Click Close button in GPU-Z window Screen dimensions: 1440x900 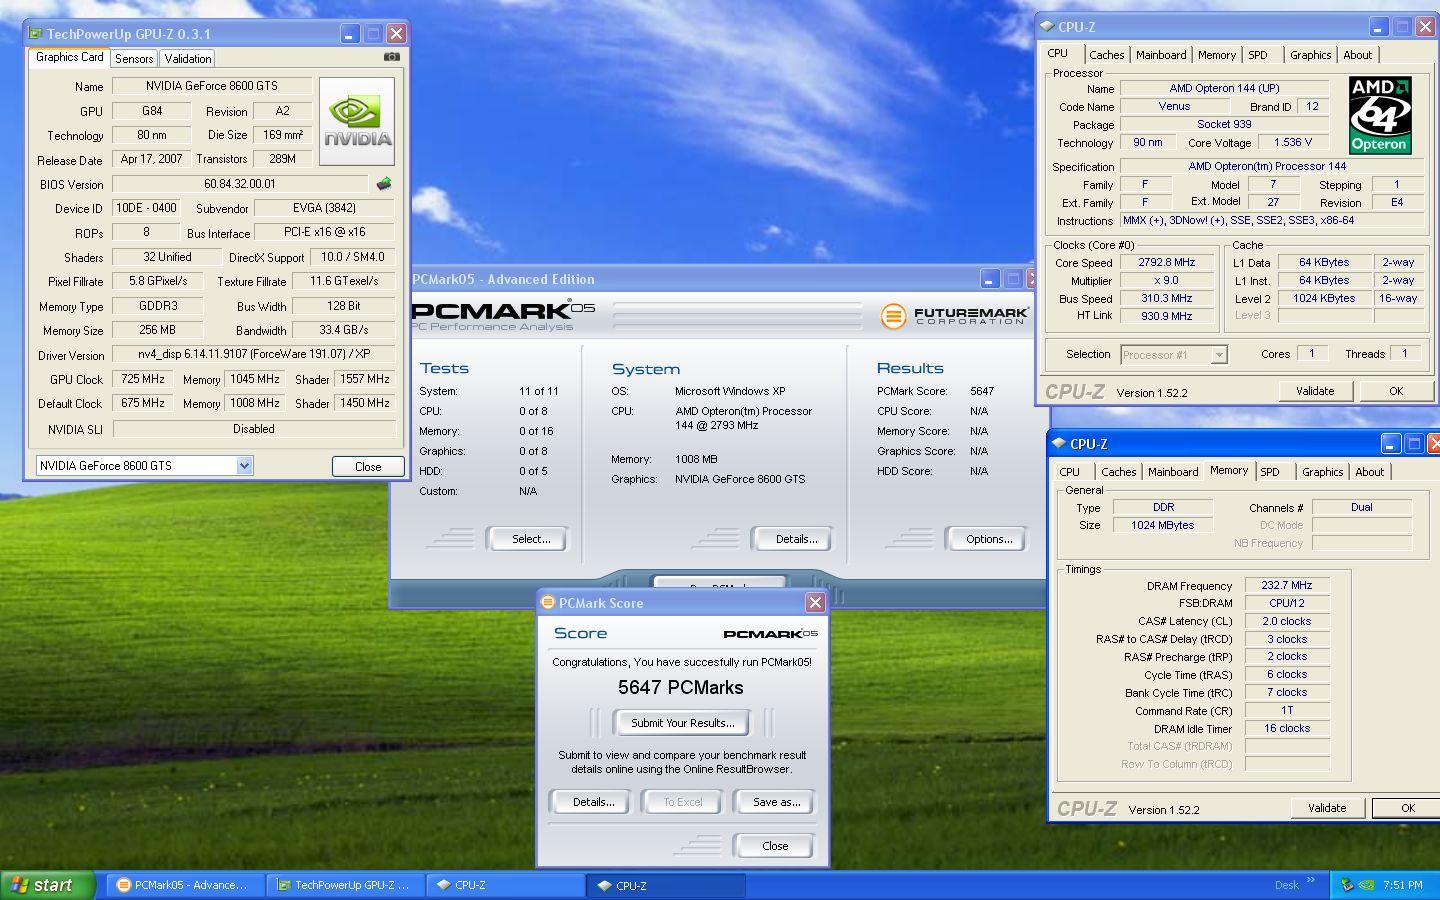[x=367, y=466]
